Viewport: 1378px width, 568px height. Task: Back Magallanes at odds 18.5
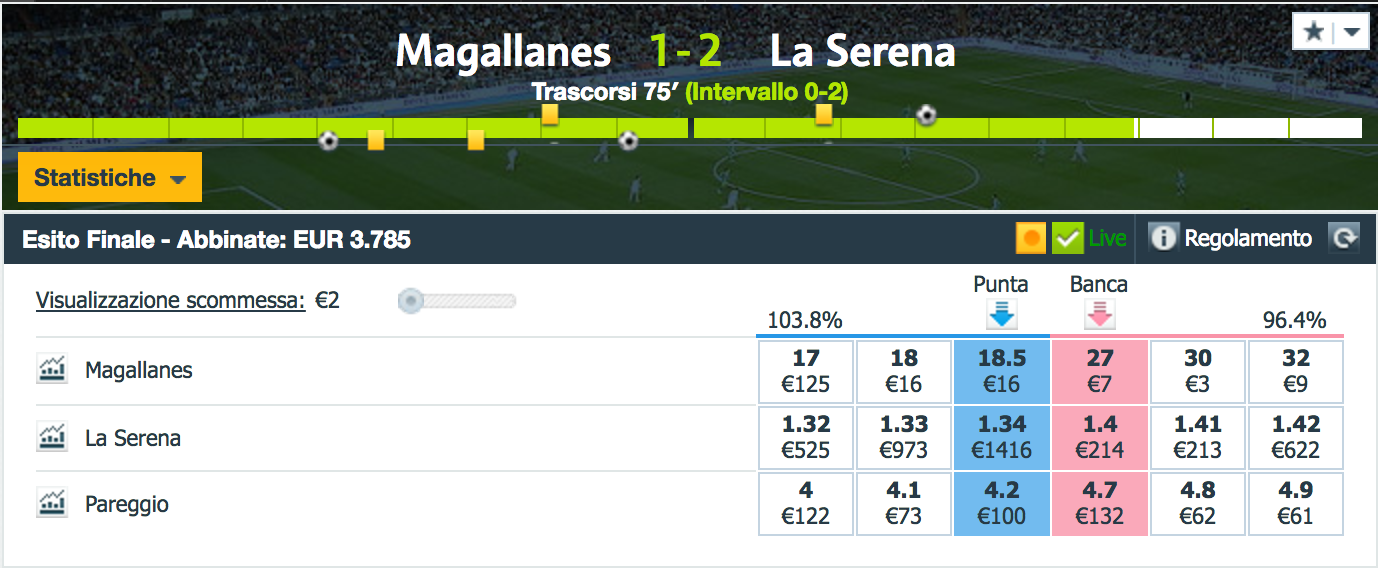point(1002,370)
